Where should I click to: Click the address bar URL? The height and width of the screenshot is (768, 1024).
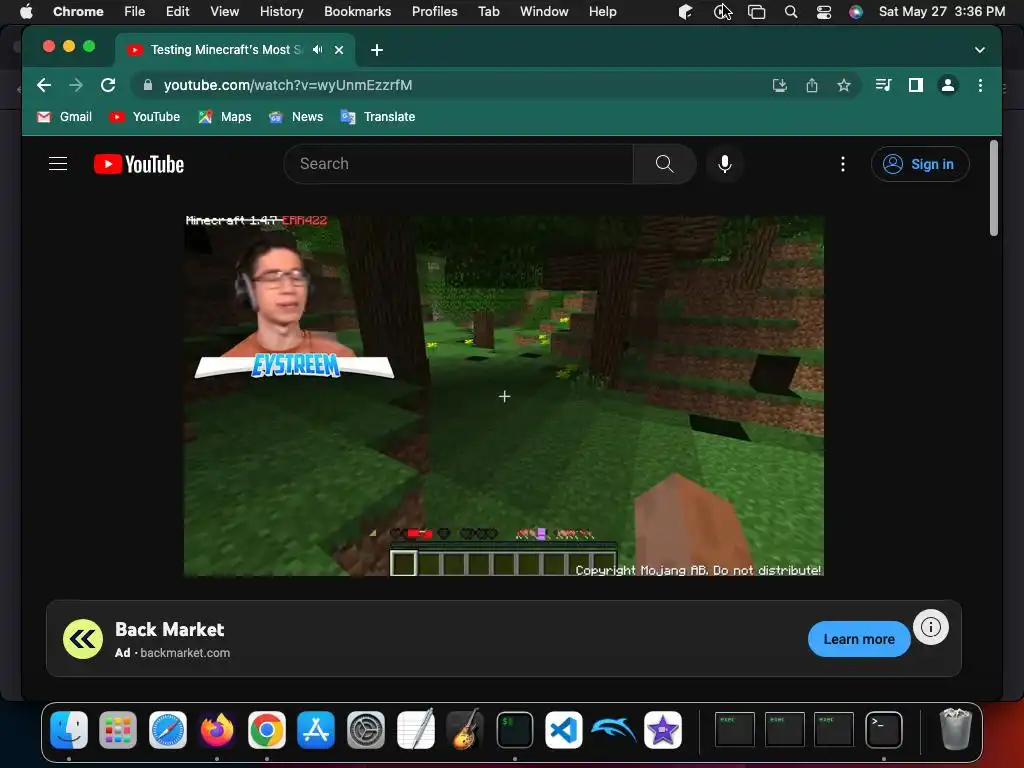[x=288, y=85]
